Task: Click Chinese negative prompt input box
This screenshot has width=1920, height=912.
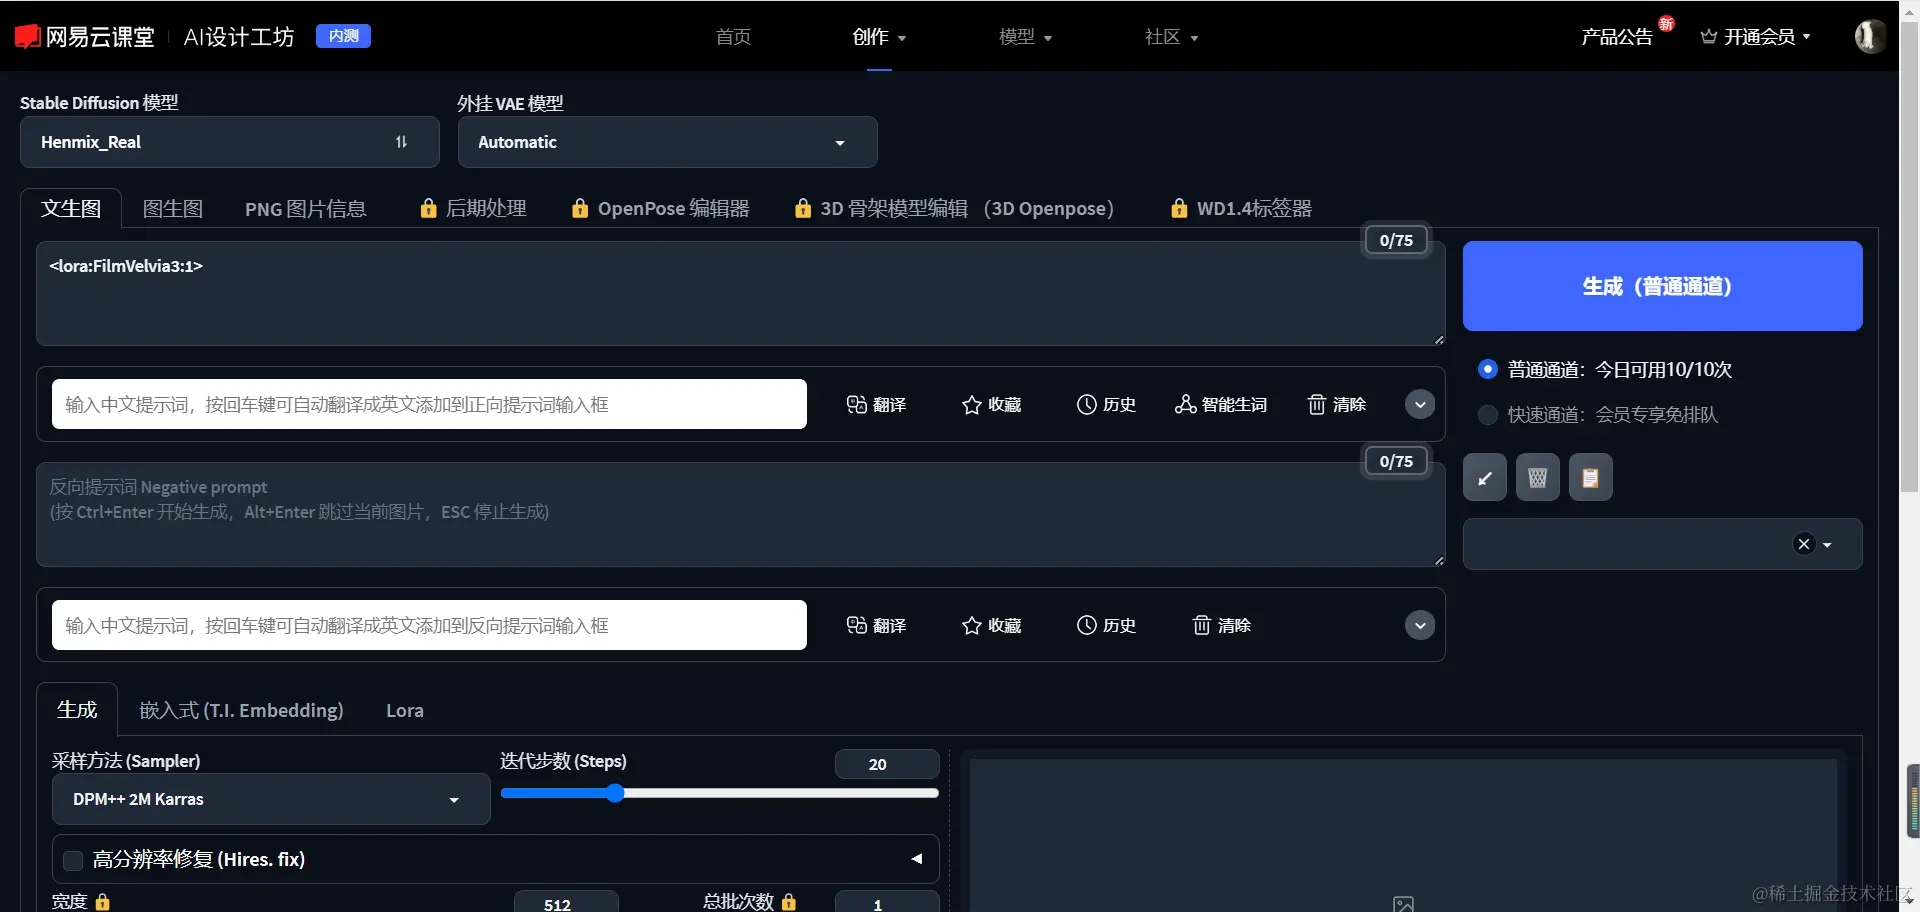Action: coord(429,625)
